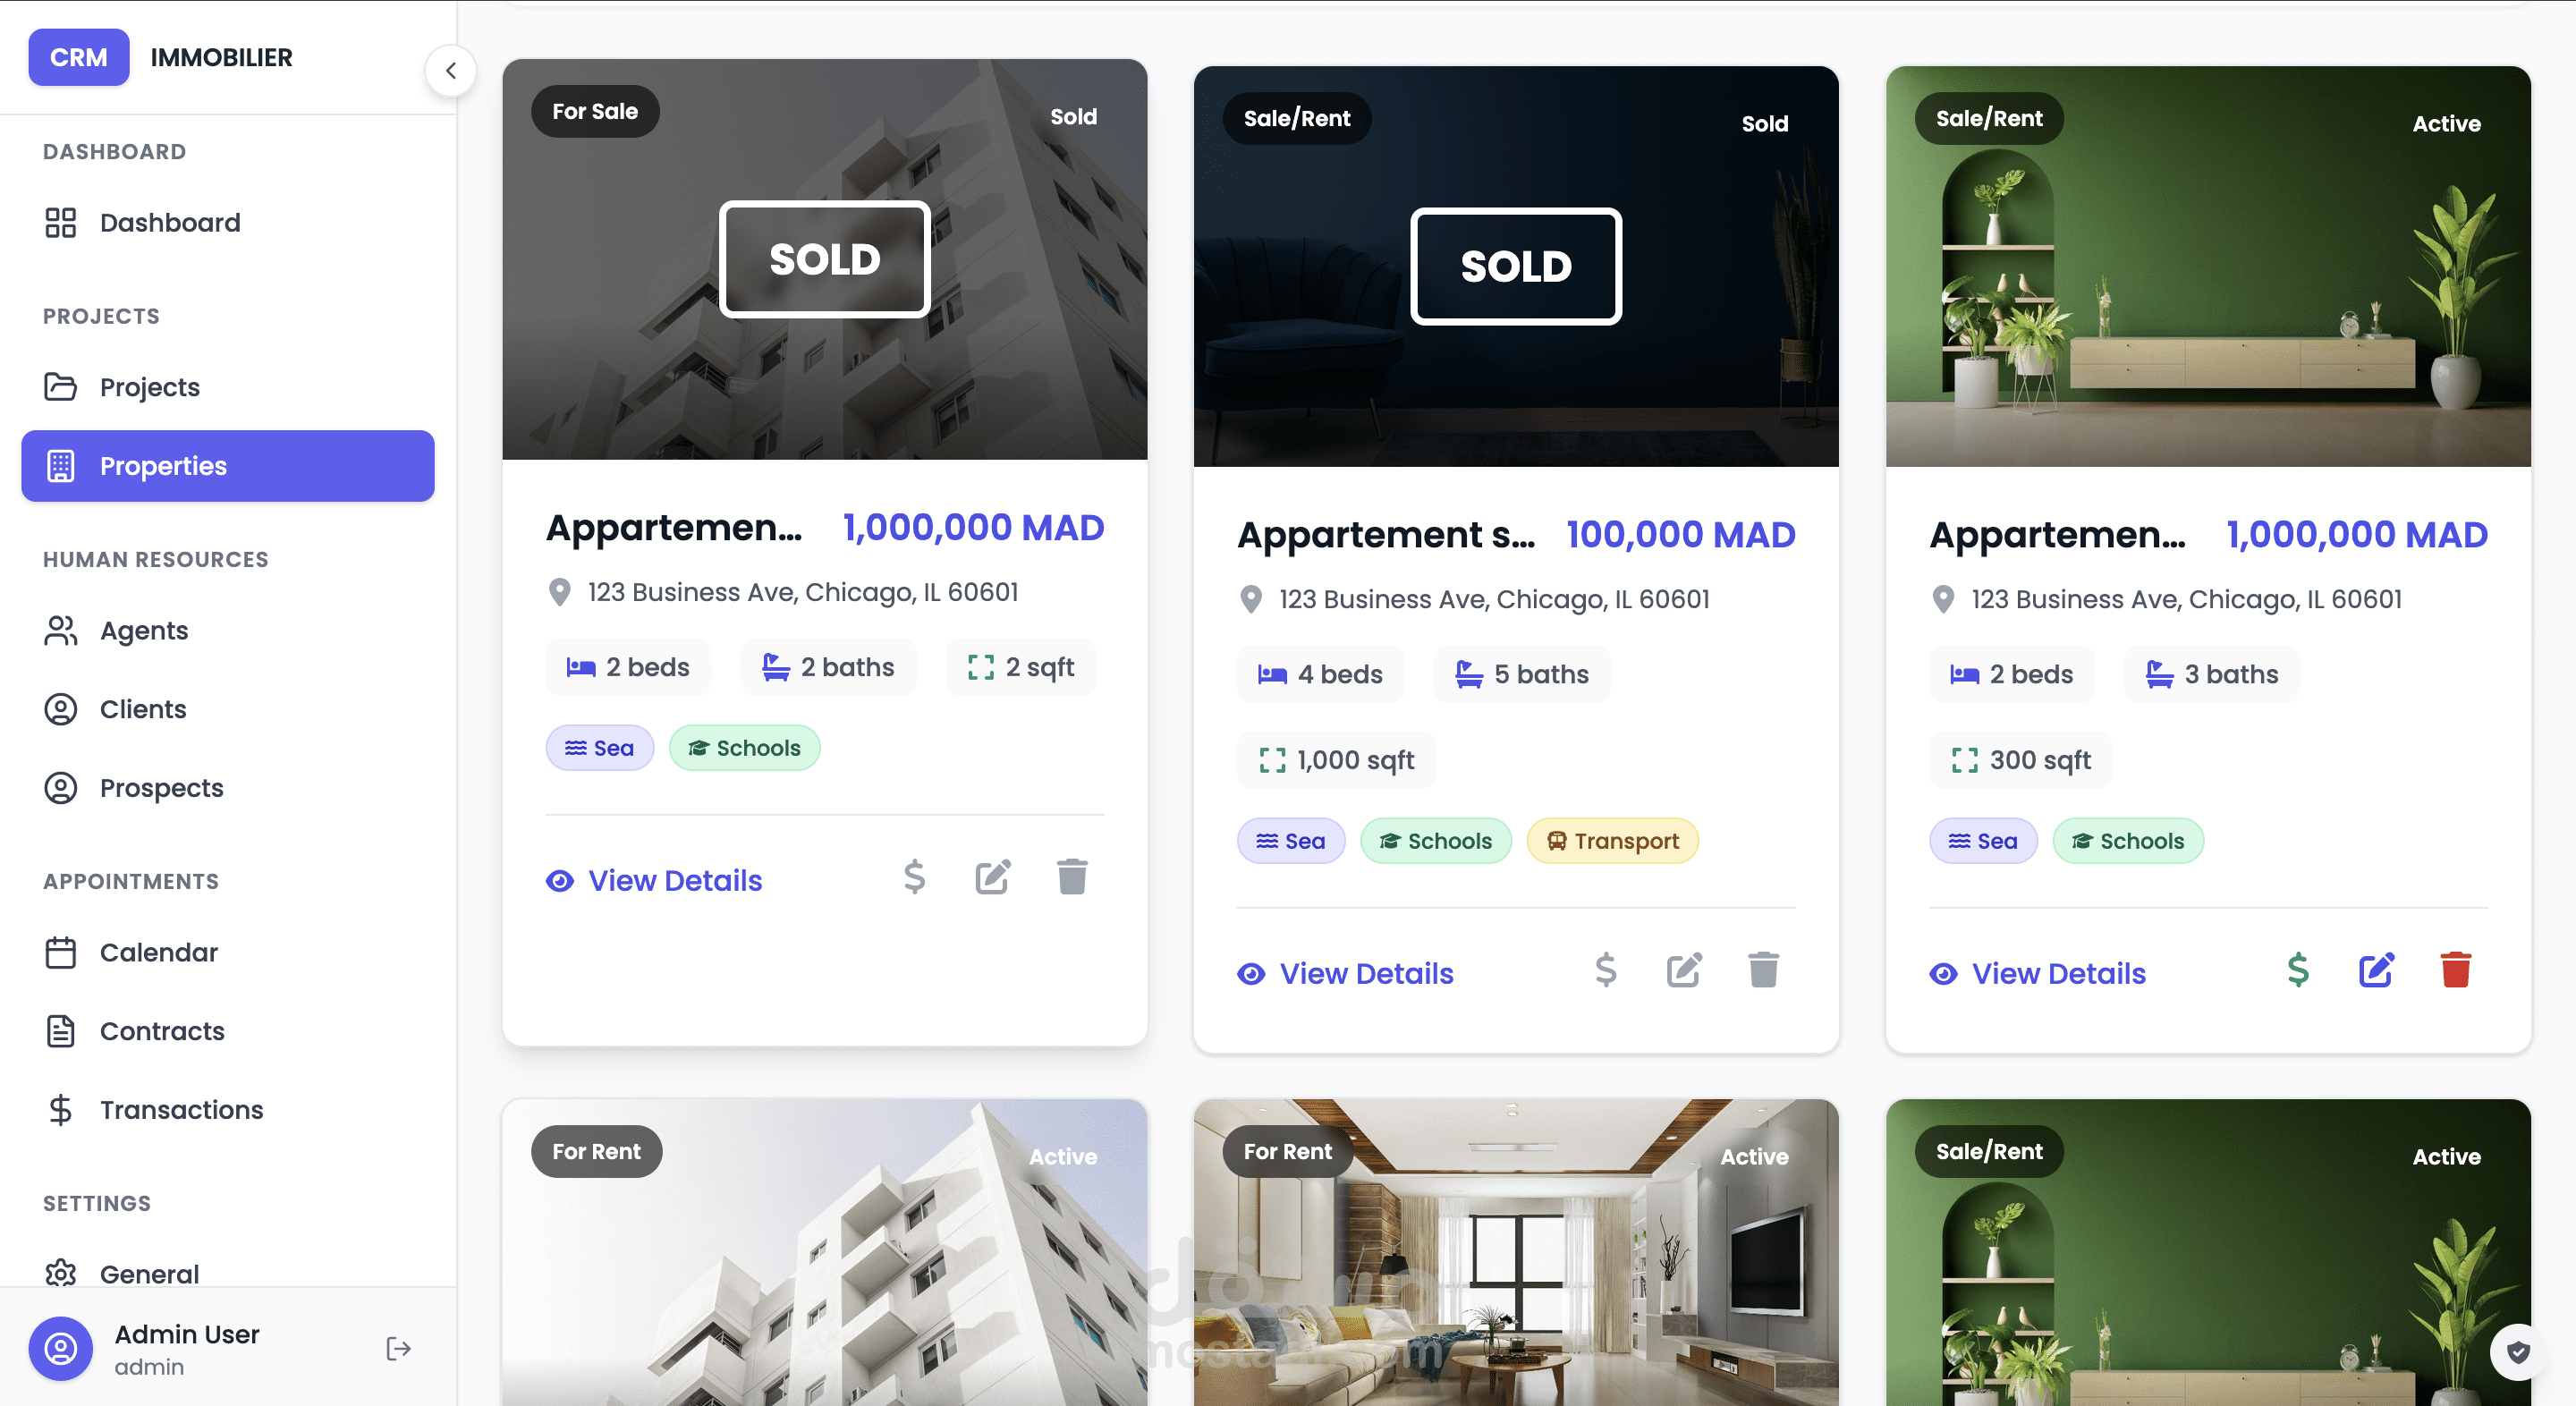Select Properties in the sidebar
Viewport: 2576px width, 1406px height.
pyautogui.click(x=228, y=466)
